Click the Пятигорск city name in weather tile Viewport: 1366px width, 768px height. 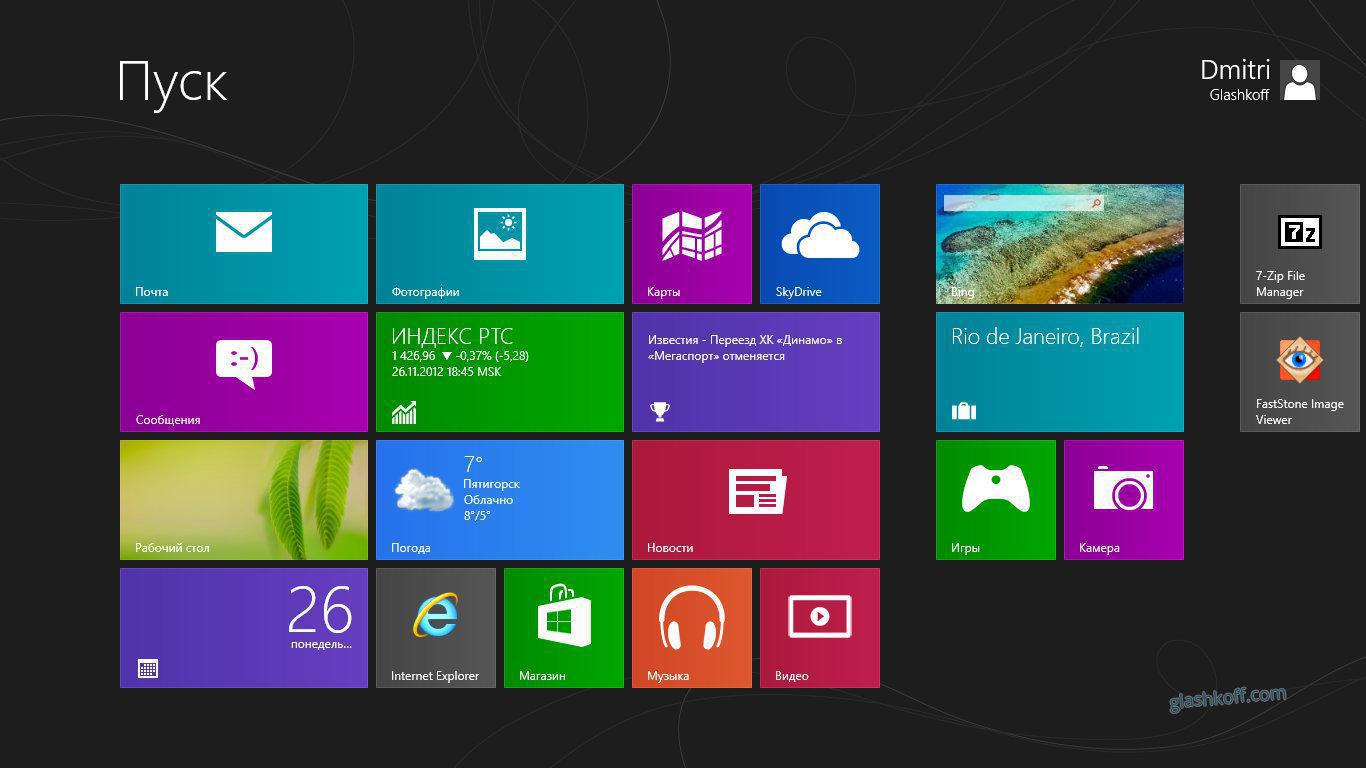[x=491, y=484]
